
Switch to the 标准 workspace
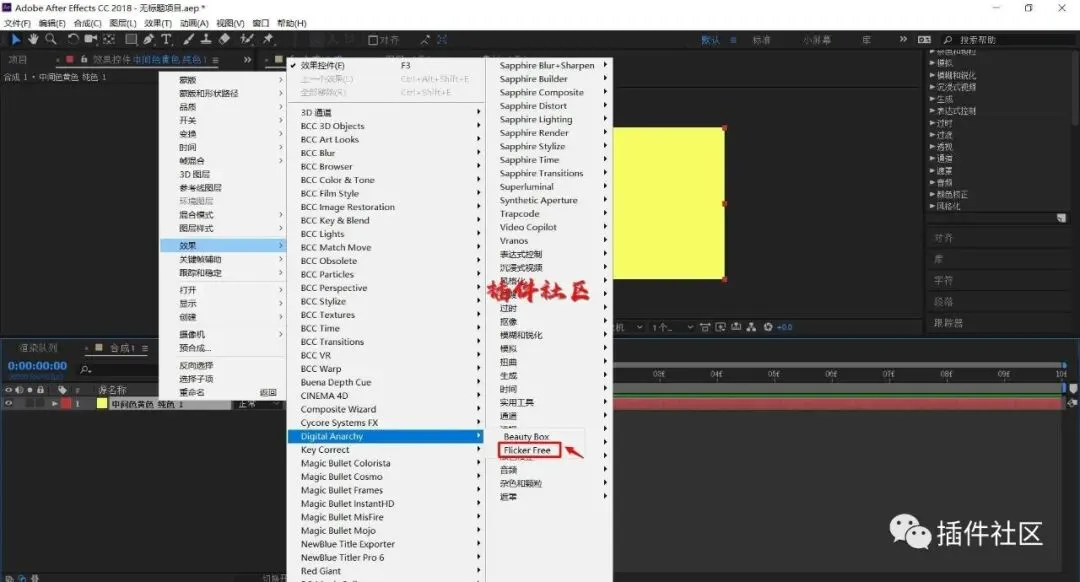click(x=761, y=40)
